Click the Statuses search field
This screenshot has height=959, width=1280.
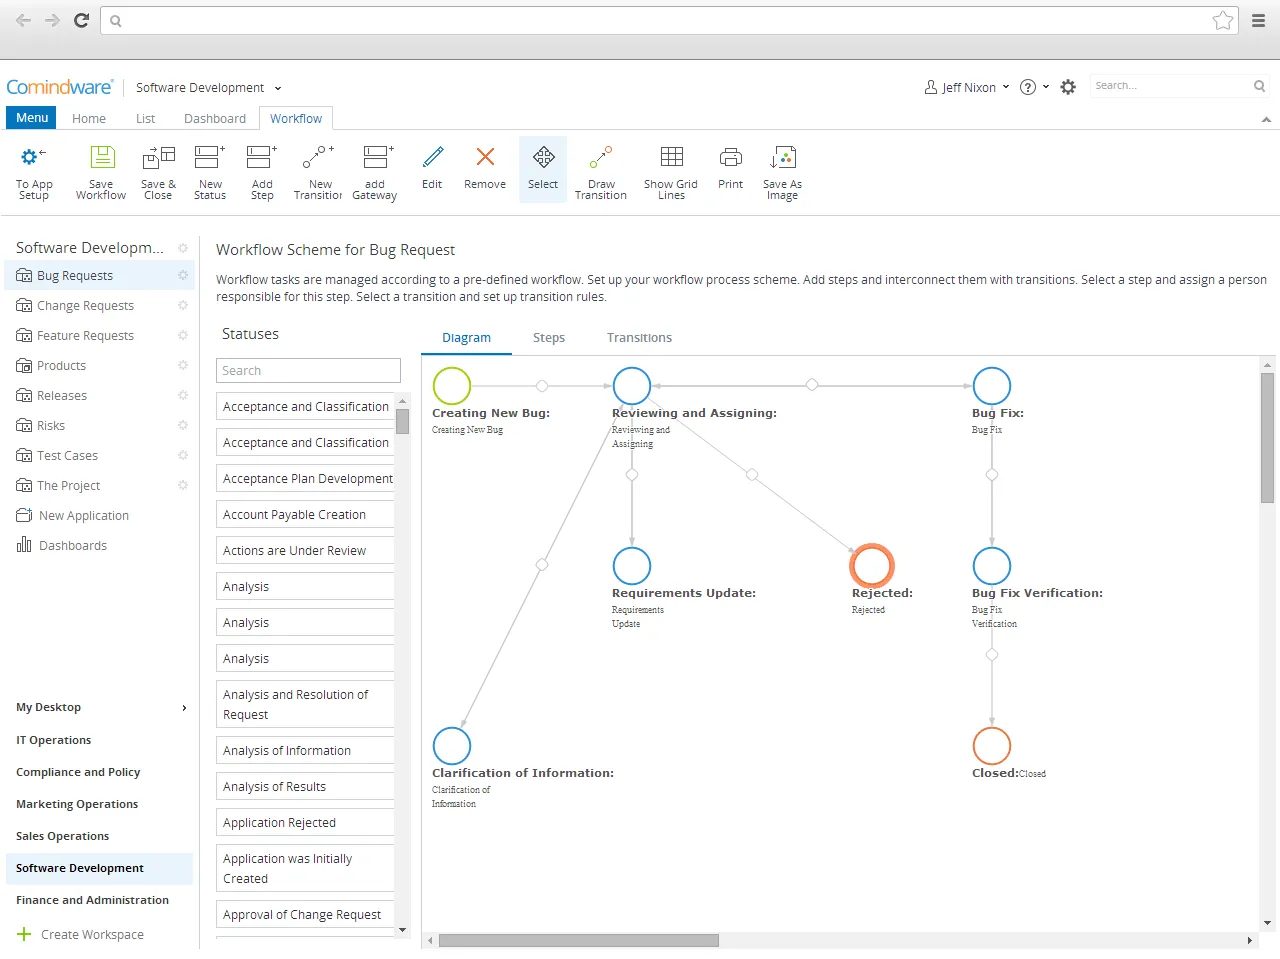(x=308, y=370)
